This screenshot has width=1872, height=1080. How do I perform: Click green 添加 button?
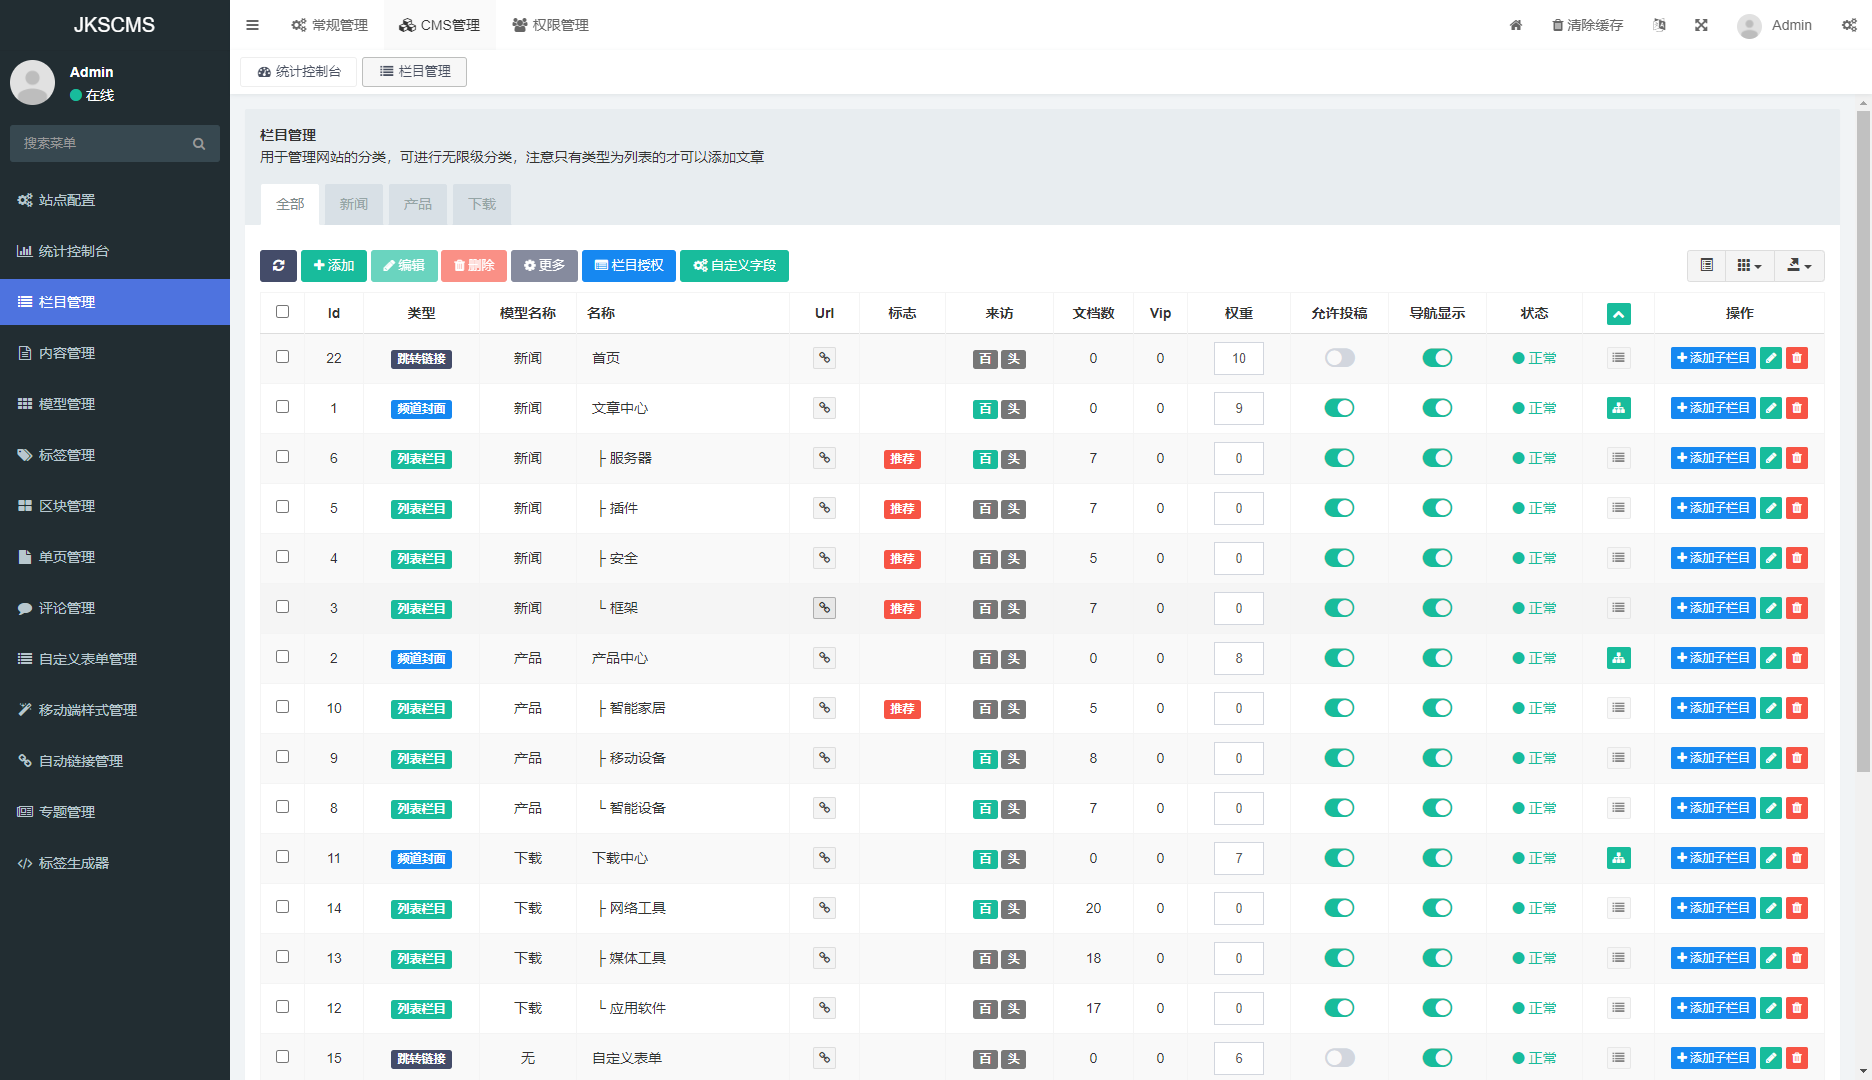click(334, 265)
